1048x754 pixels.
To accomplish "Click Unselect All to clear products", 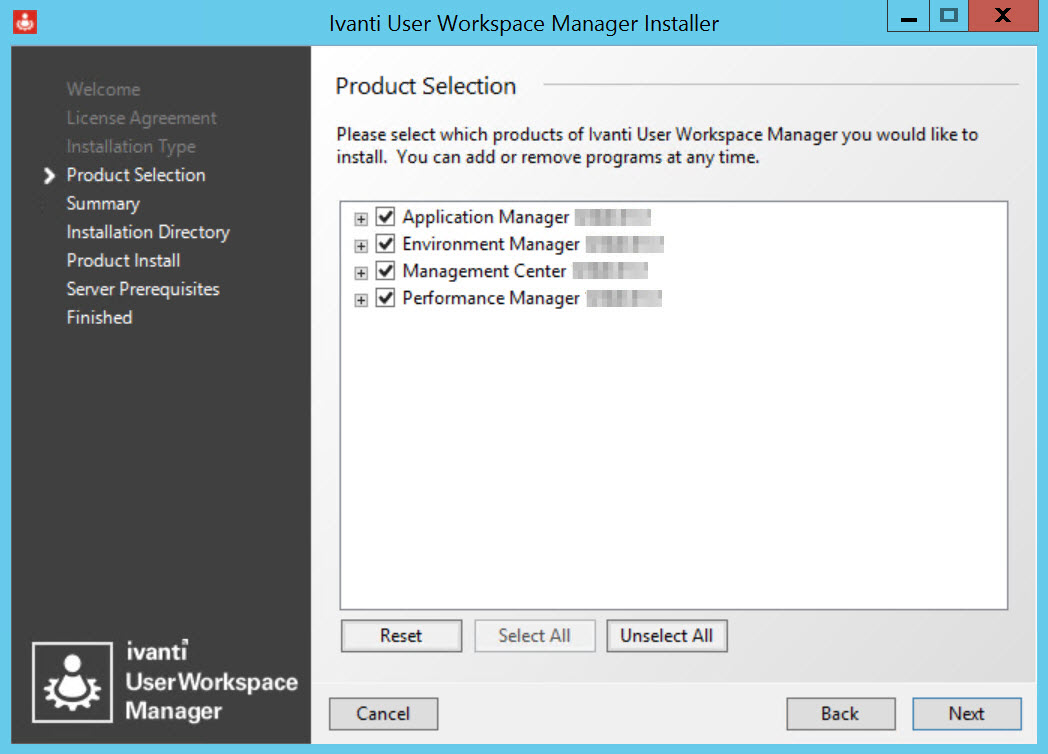I will pyautogui.click(x=666, y=636).
